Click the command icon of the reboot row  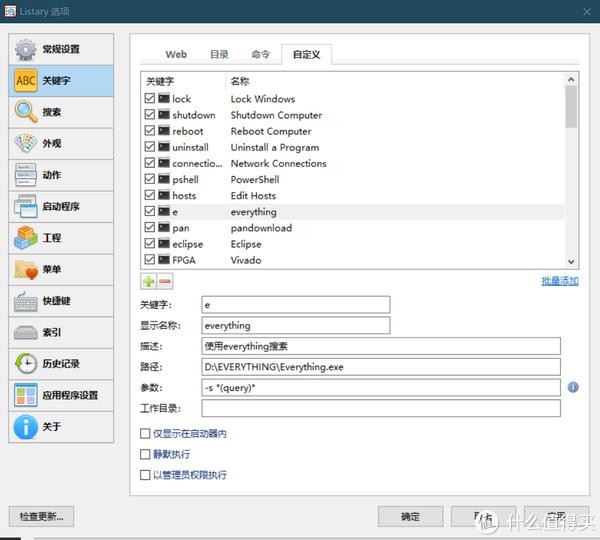click(x=164, y=131)
